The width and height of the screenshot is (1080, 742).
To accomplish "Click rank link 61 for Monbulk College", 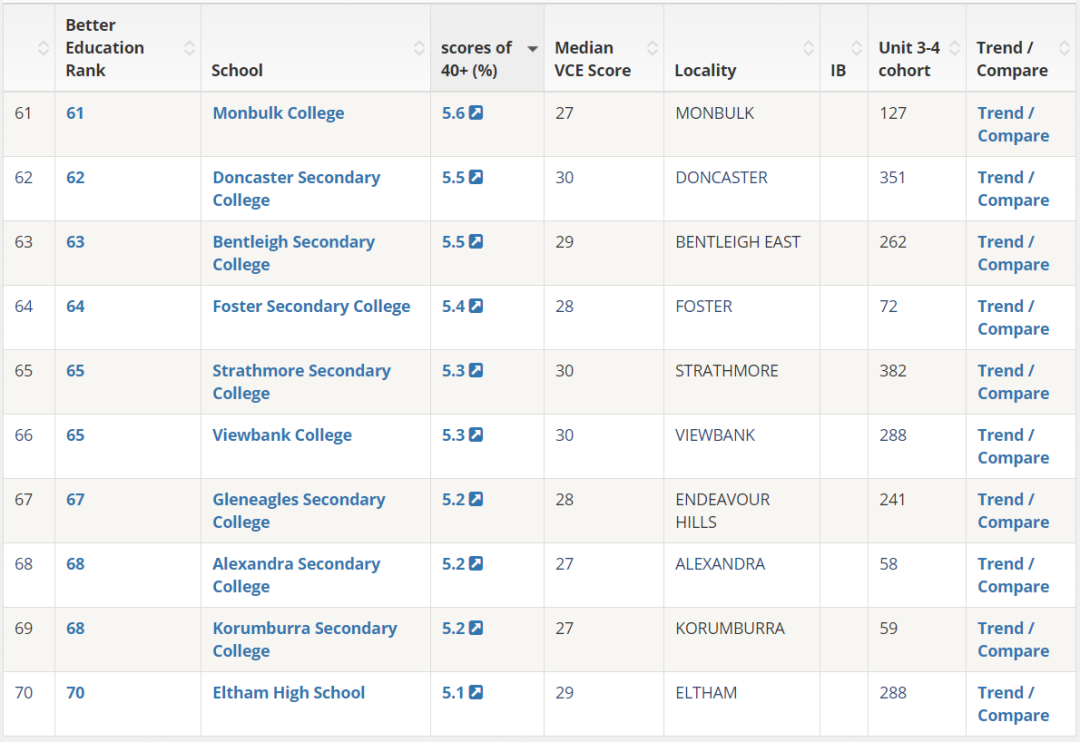I will (75, 113).
